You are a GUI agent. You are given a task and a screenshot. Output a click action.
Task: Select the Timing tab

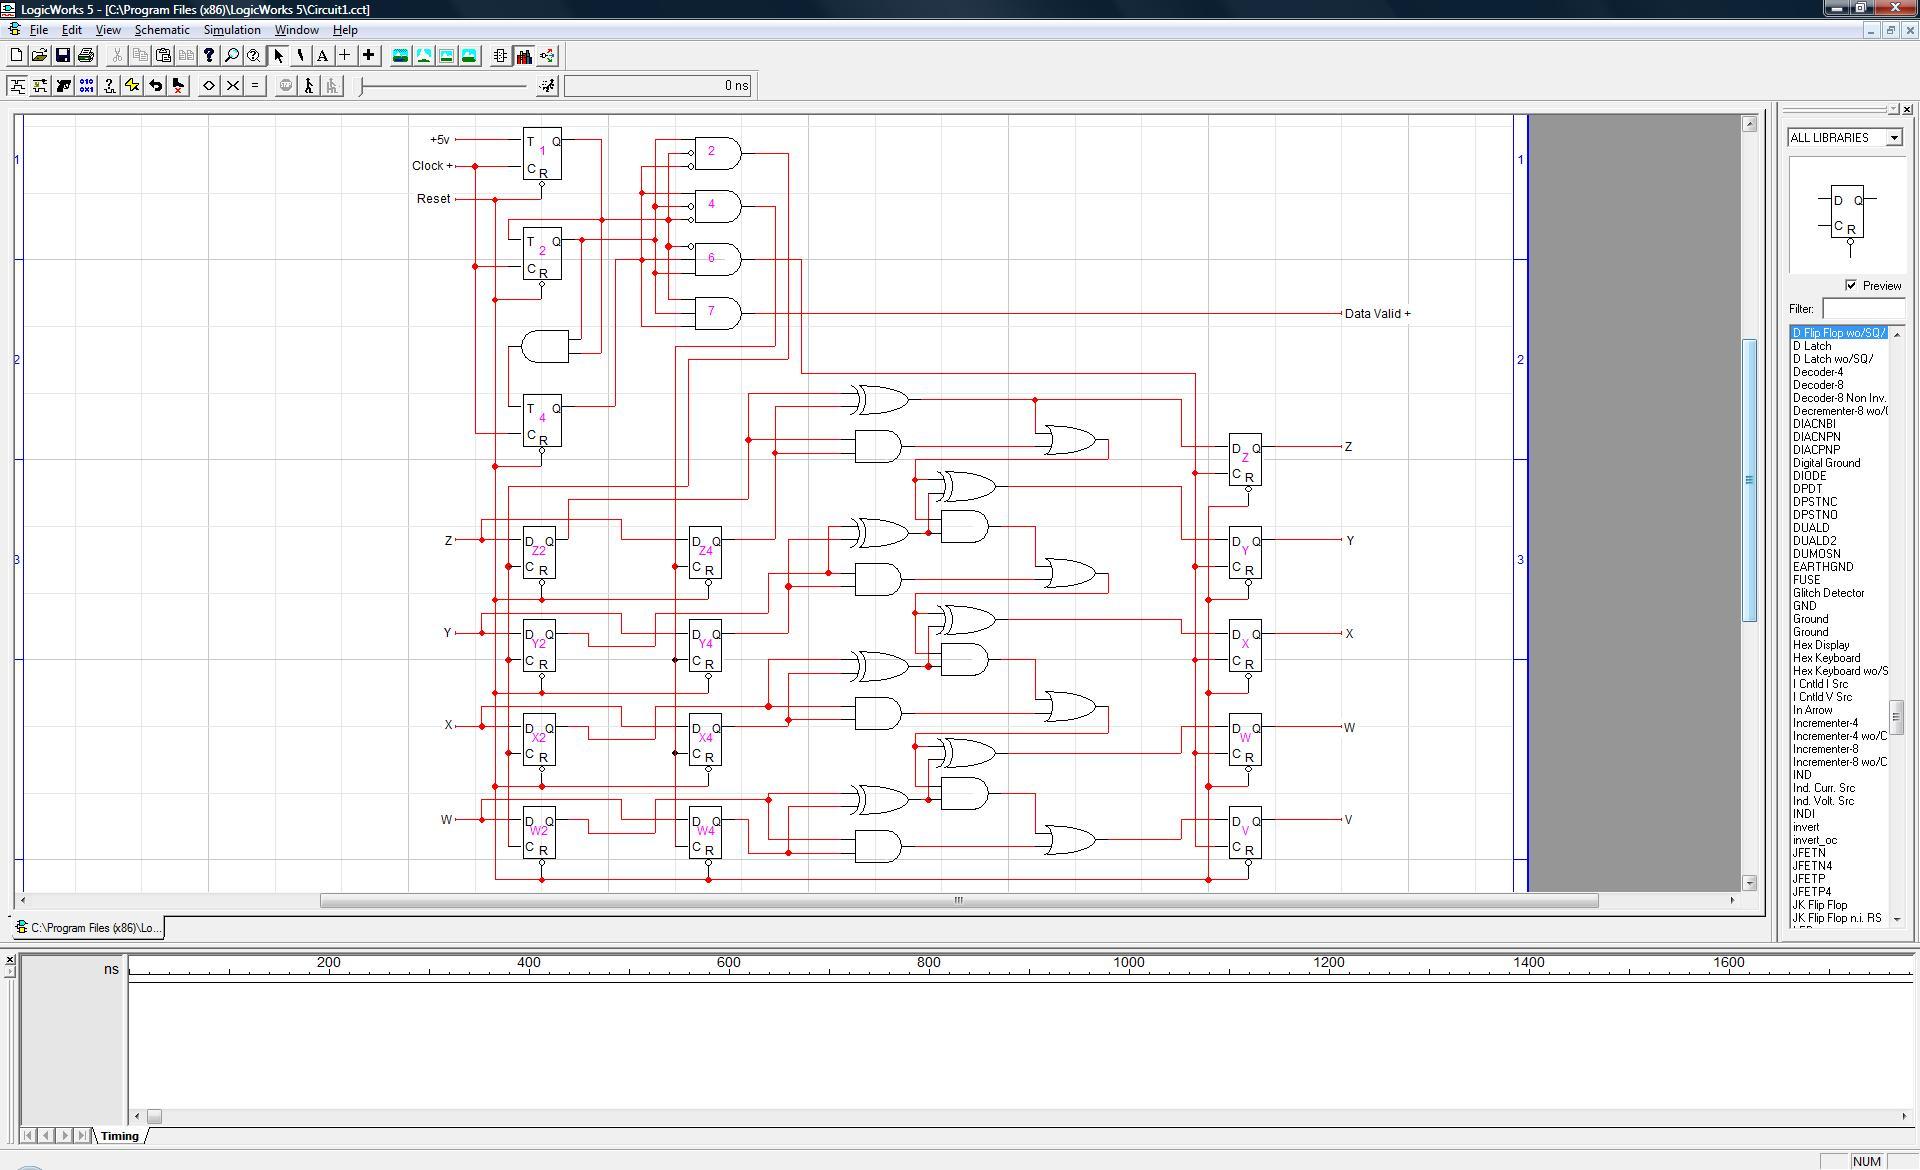pyautogui.click(x=119, y=1136)
